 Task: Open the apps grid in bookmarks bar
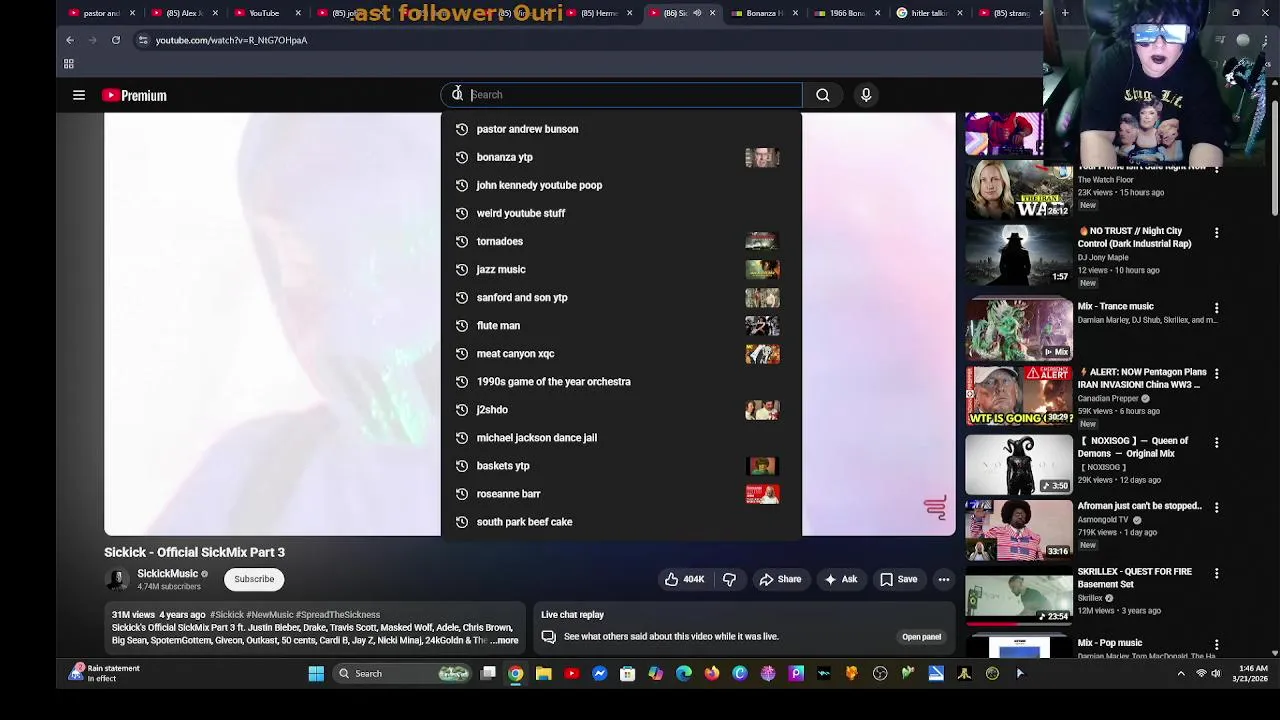pos(69,64)
